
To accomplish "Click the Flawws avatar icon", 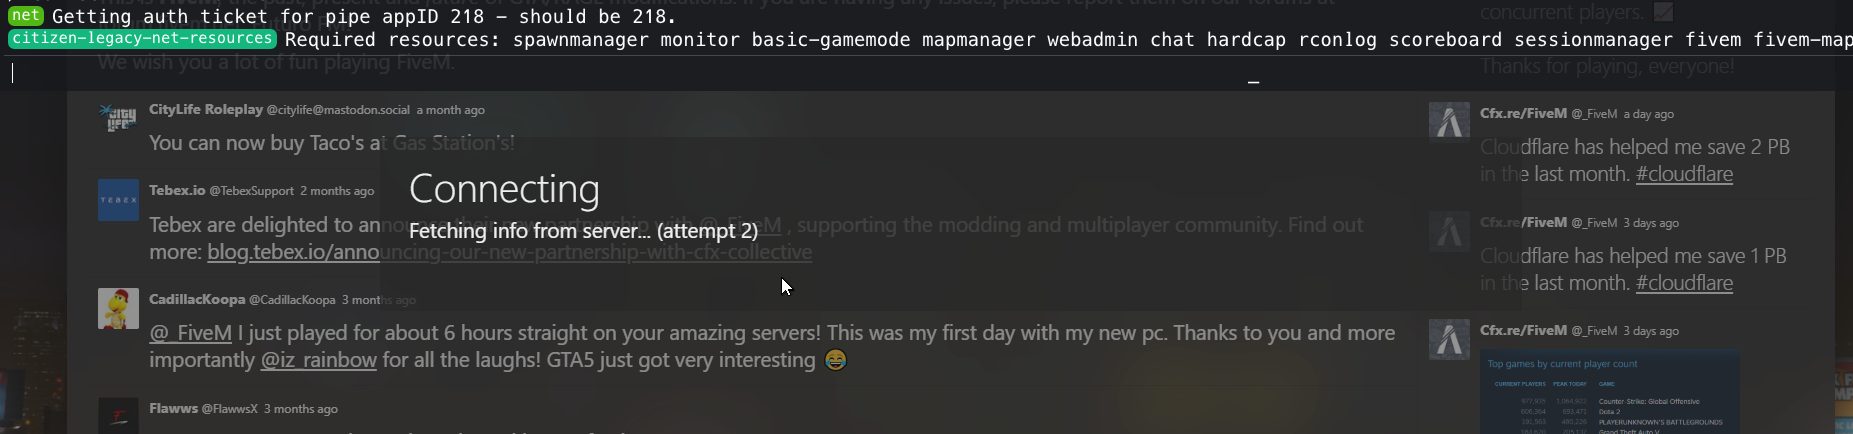I will click(118, 415).
